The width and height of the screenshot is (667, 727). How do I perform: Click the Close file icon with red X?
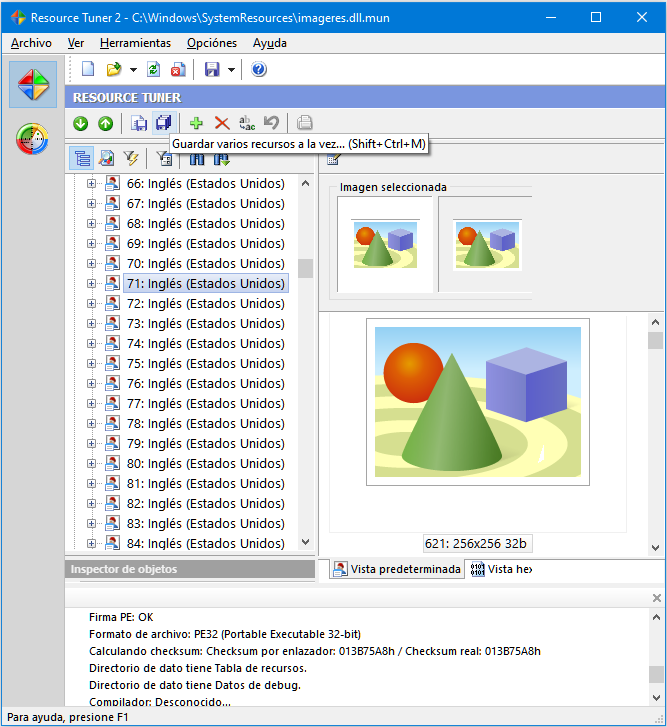pyautogui.click(x=178, y=70)
